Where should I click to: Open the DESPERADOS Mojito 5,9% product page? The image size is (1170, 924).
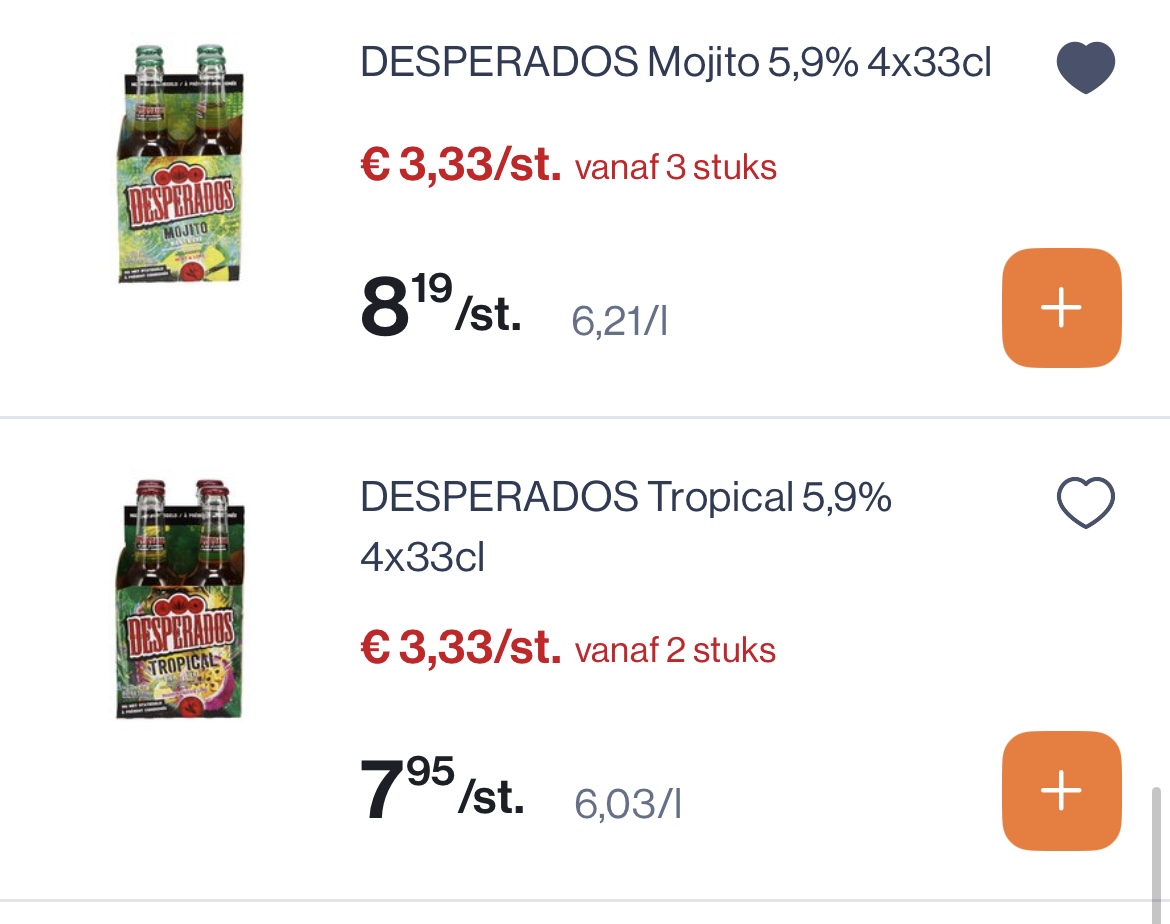tap(674, 62)
